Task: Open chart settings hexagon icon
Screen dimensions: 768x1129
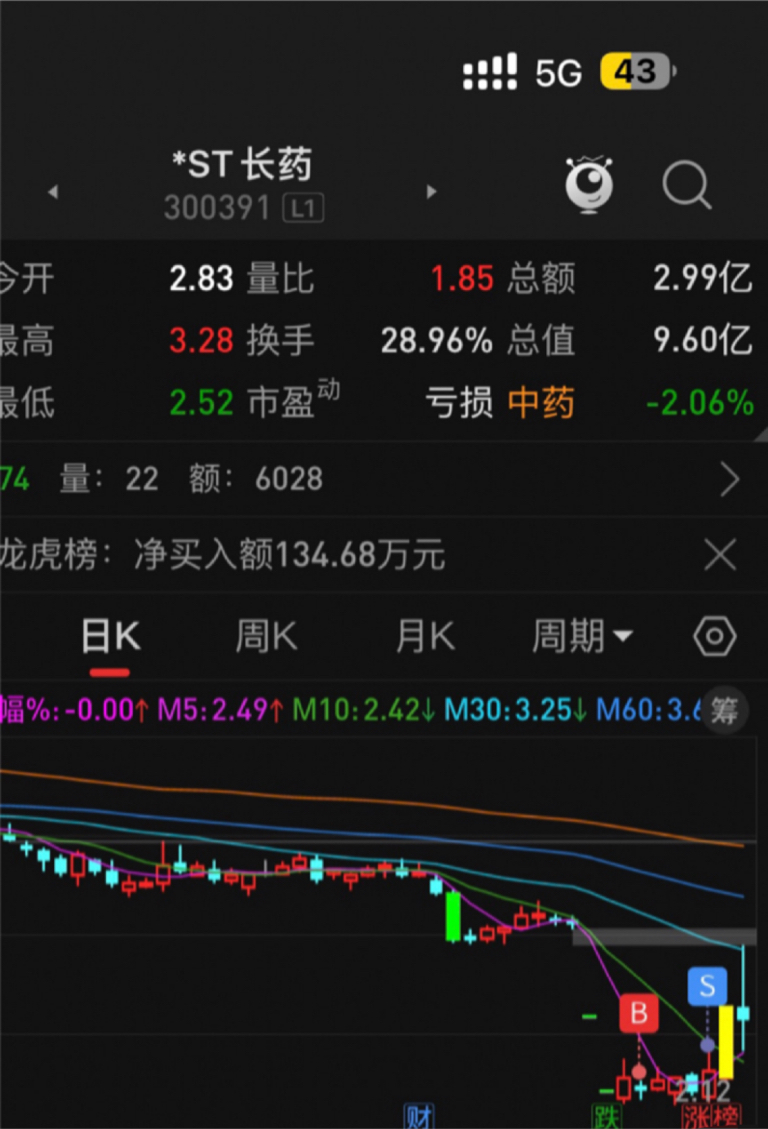Action: pos(714,637)
